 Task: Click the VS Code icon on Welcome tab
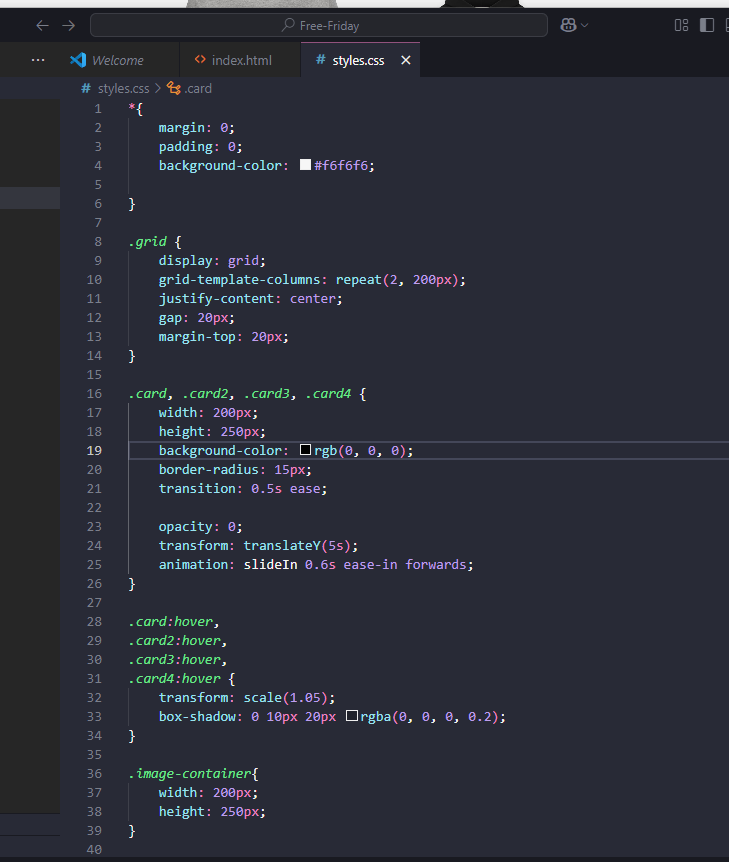(x=78, y=60)
